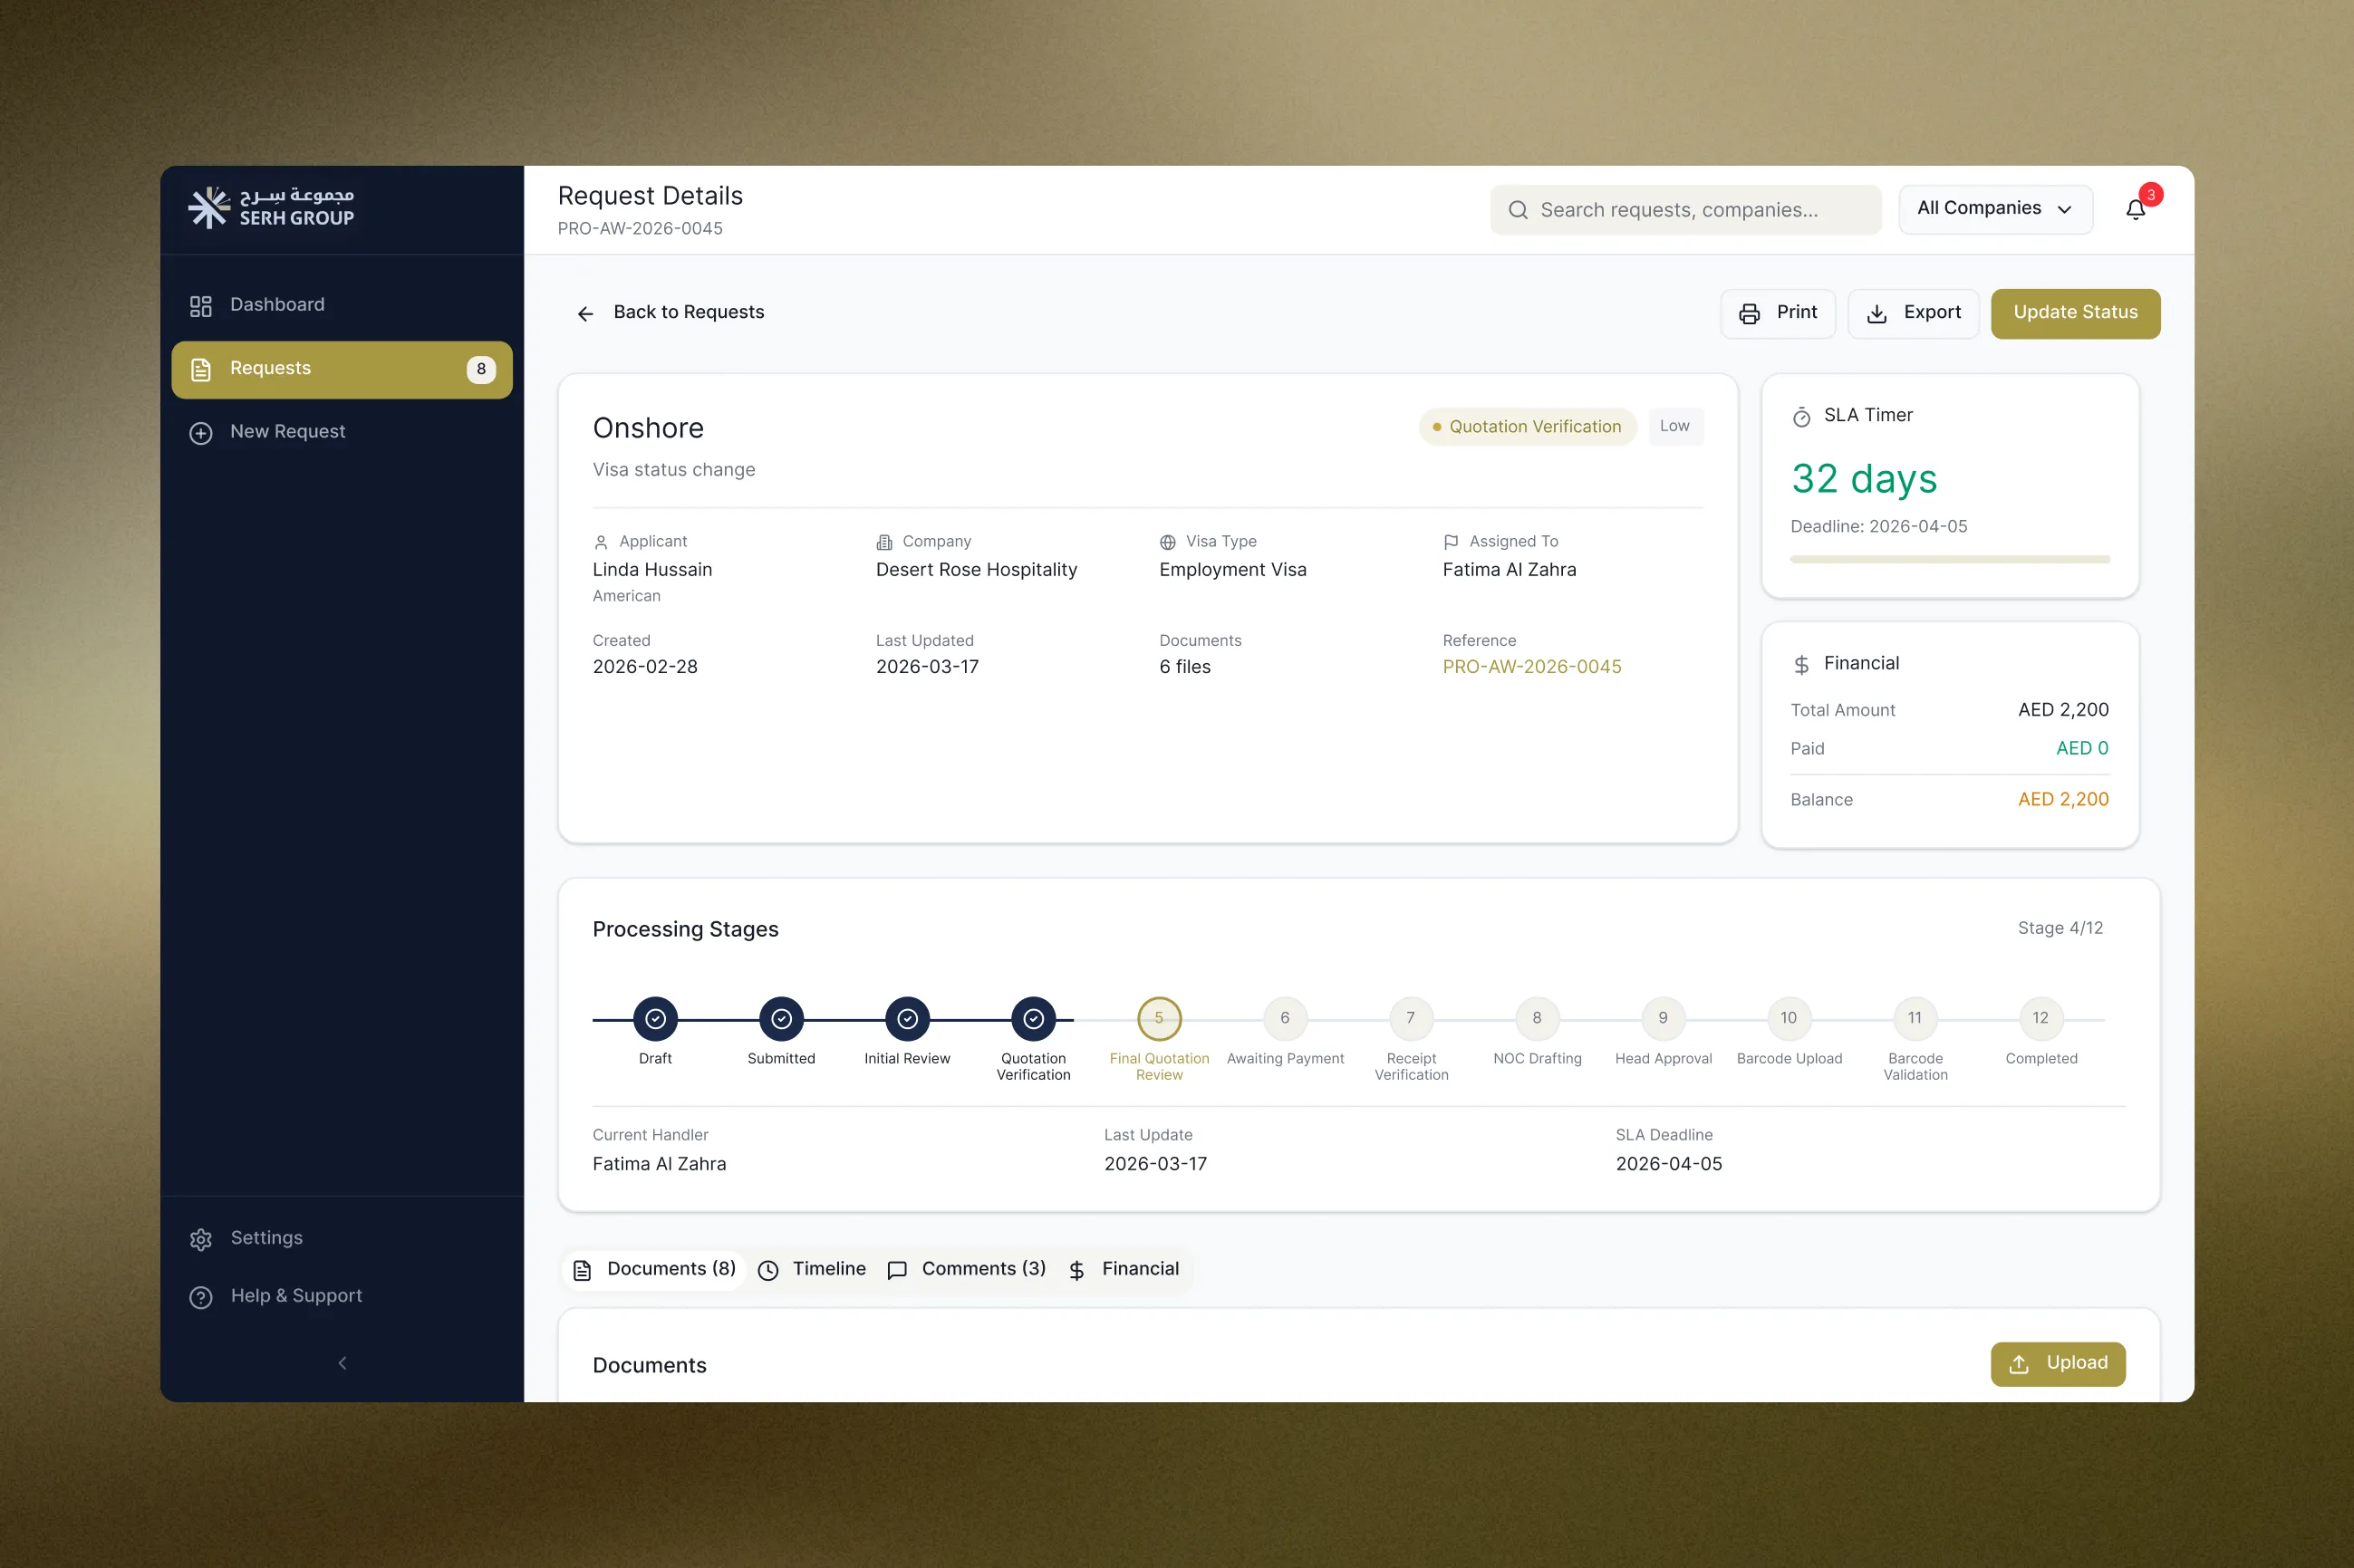The image size is (2354, 1568).
Task: Click the Requests document icon
Action: click(201, 370)
